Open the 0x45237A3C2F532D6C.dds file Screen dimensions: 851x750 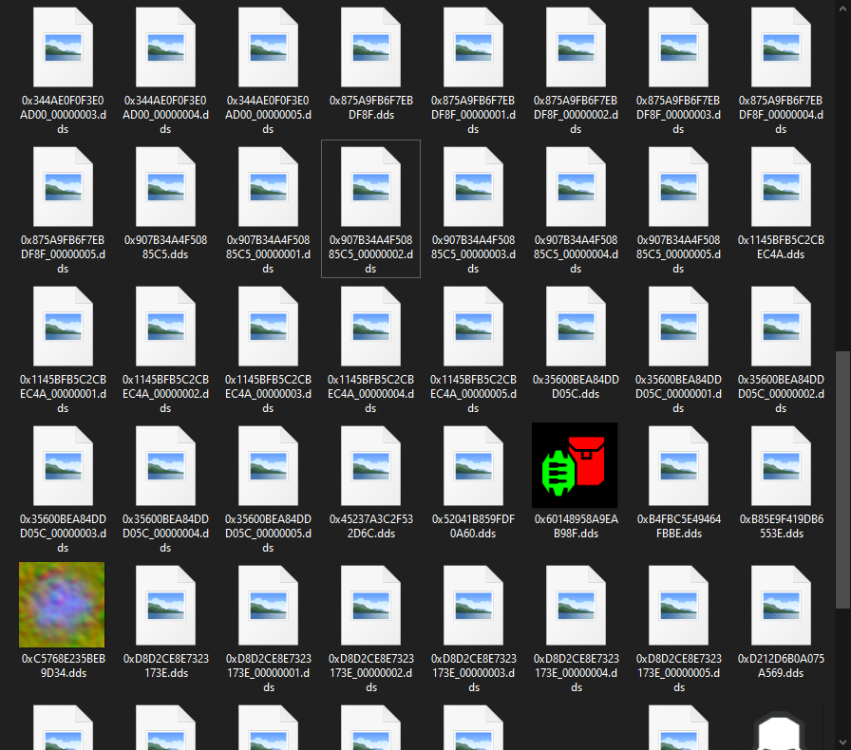370,465
